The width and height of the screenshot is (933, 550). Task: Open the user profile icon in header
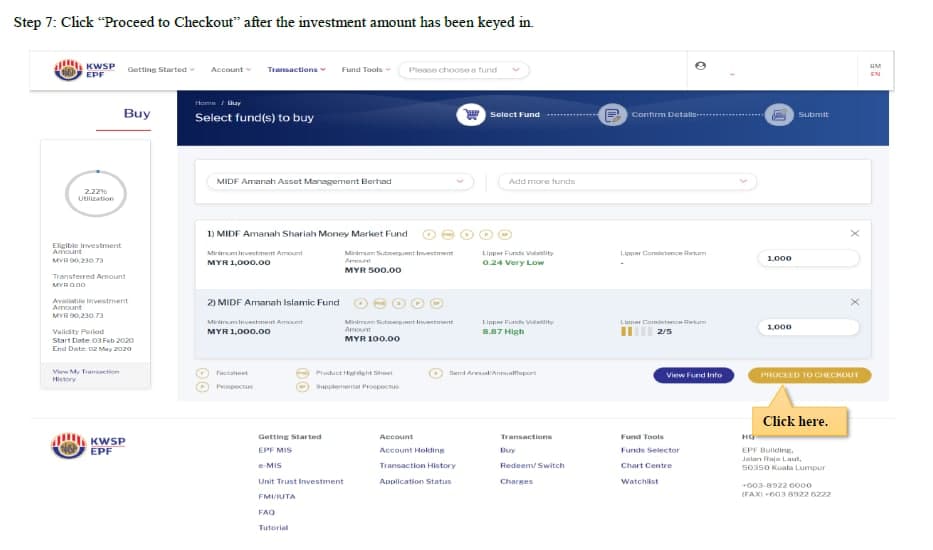[700, 65]
